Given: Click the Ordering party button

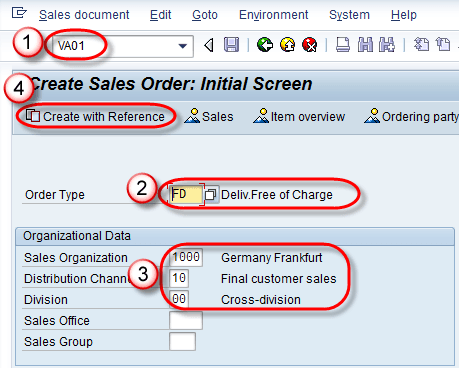Looking at the screenshot, I should pos(411,116).
